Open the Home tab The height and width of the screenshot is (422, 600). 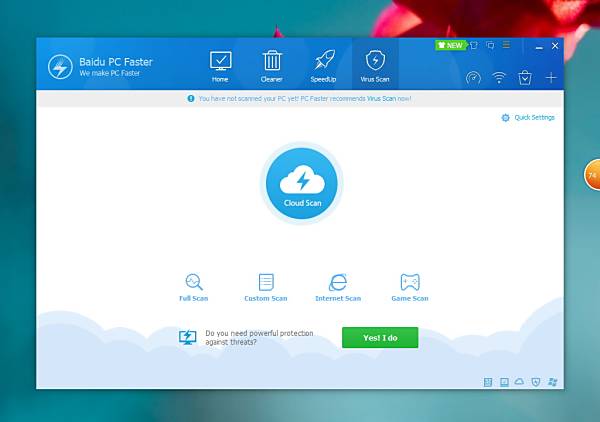click(x=220, y=67)
